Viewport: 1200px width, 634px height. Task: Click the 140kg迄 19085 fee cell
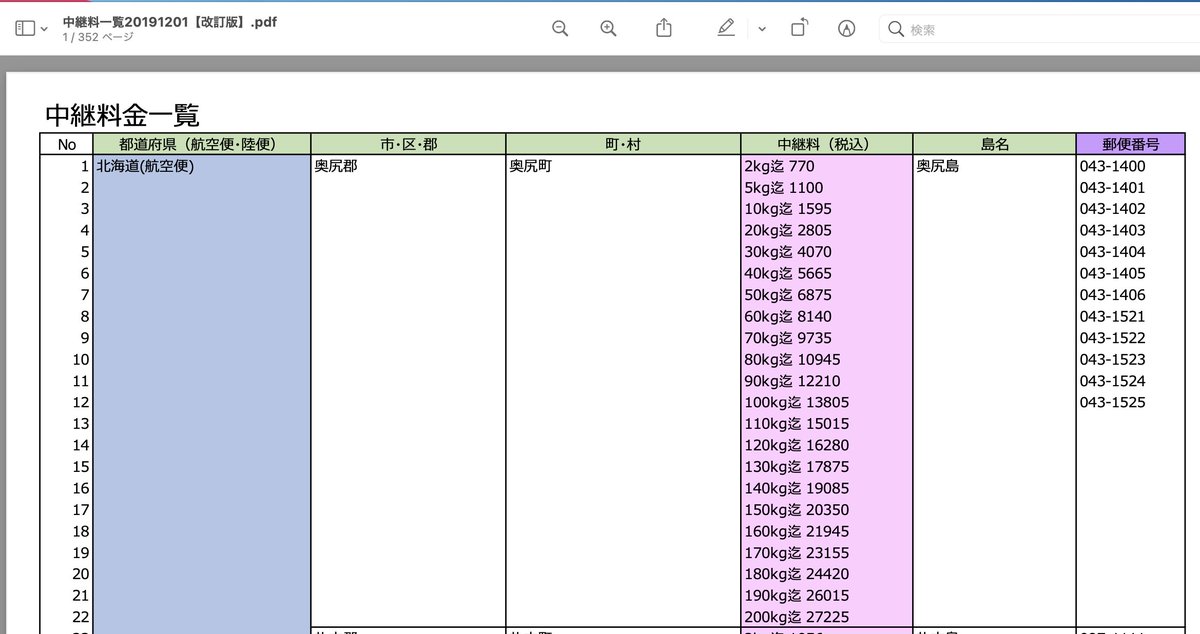[796, 488]
